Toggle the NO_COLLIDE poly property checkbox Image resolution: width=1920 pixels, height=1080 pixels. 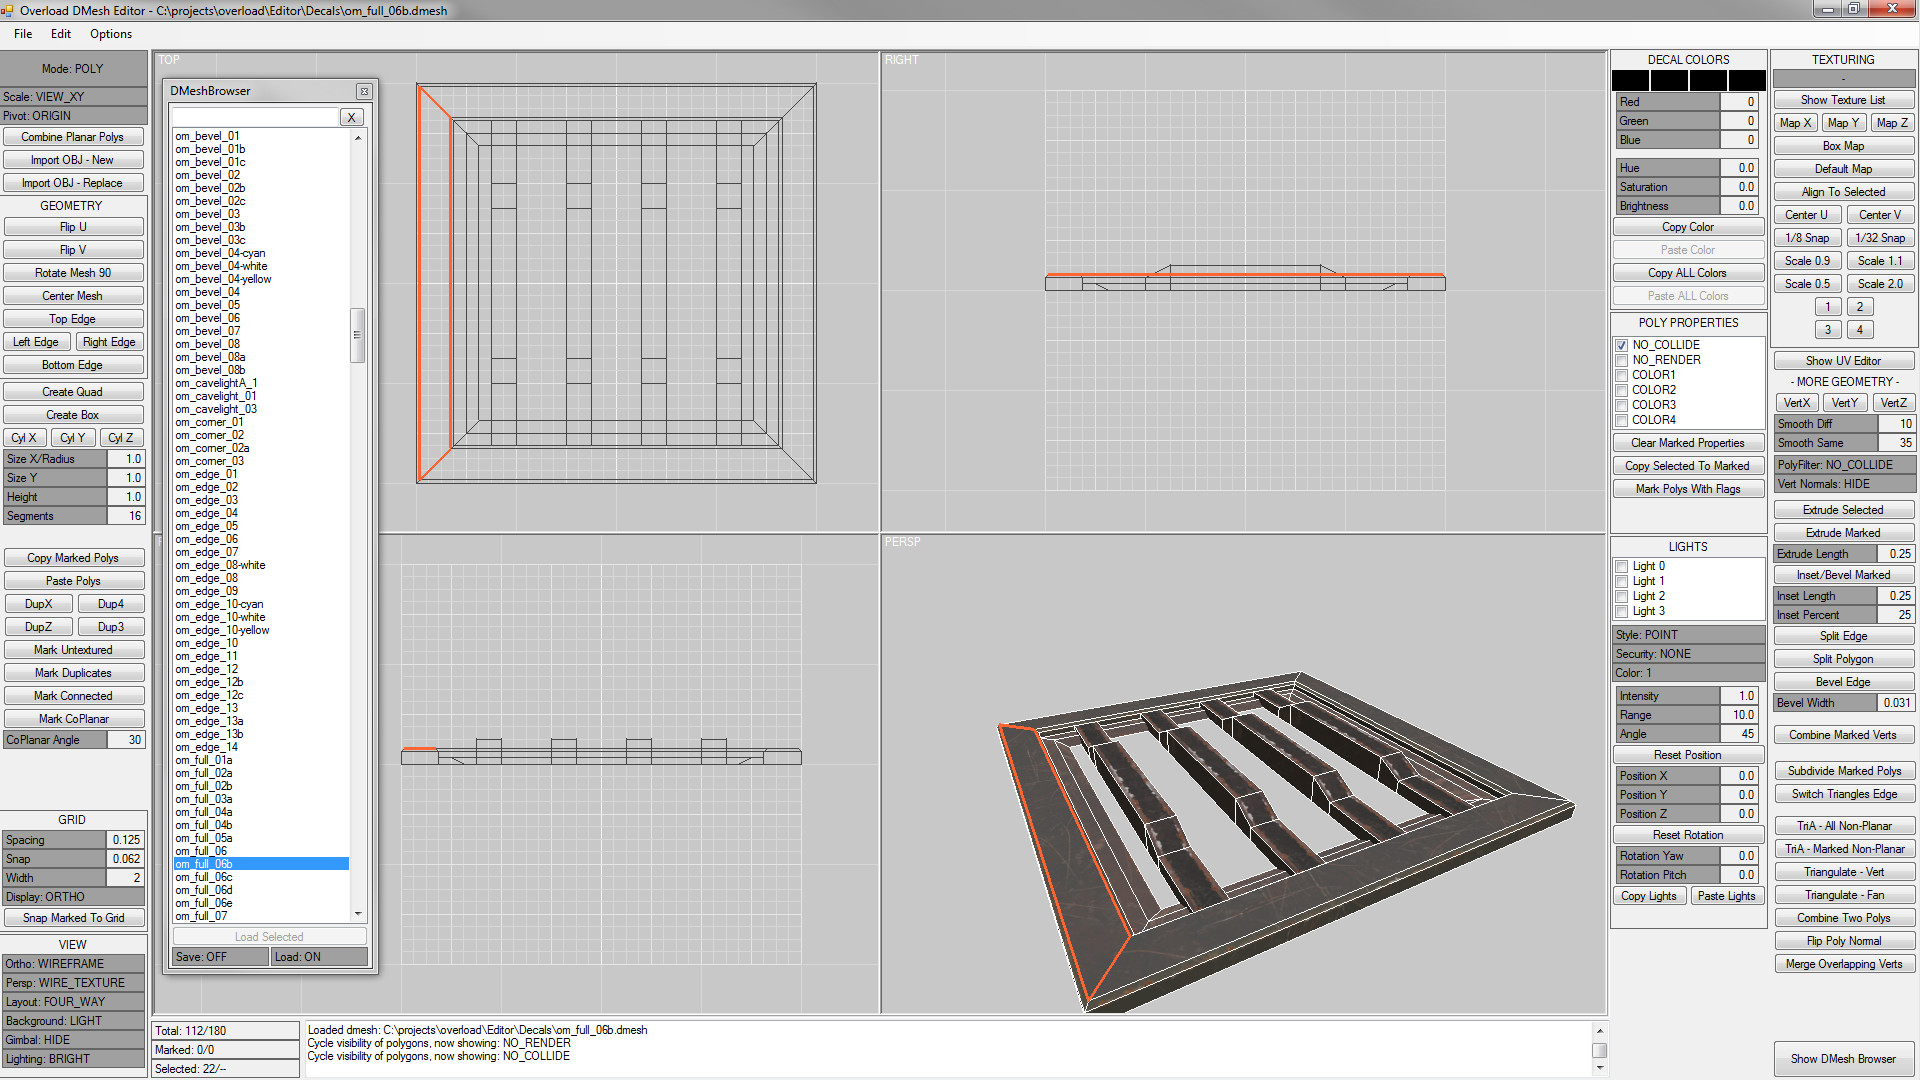[1622, 345]
